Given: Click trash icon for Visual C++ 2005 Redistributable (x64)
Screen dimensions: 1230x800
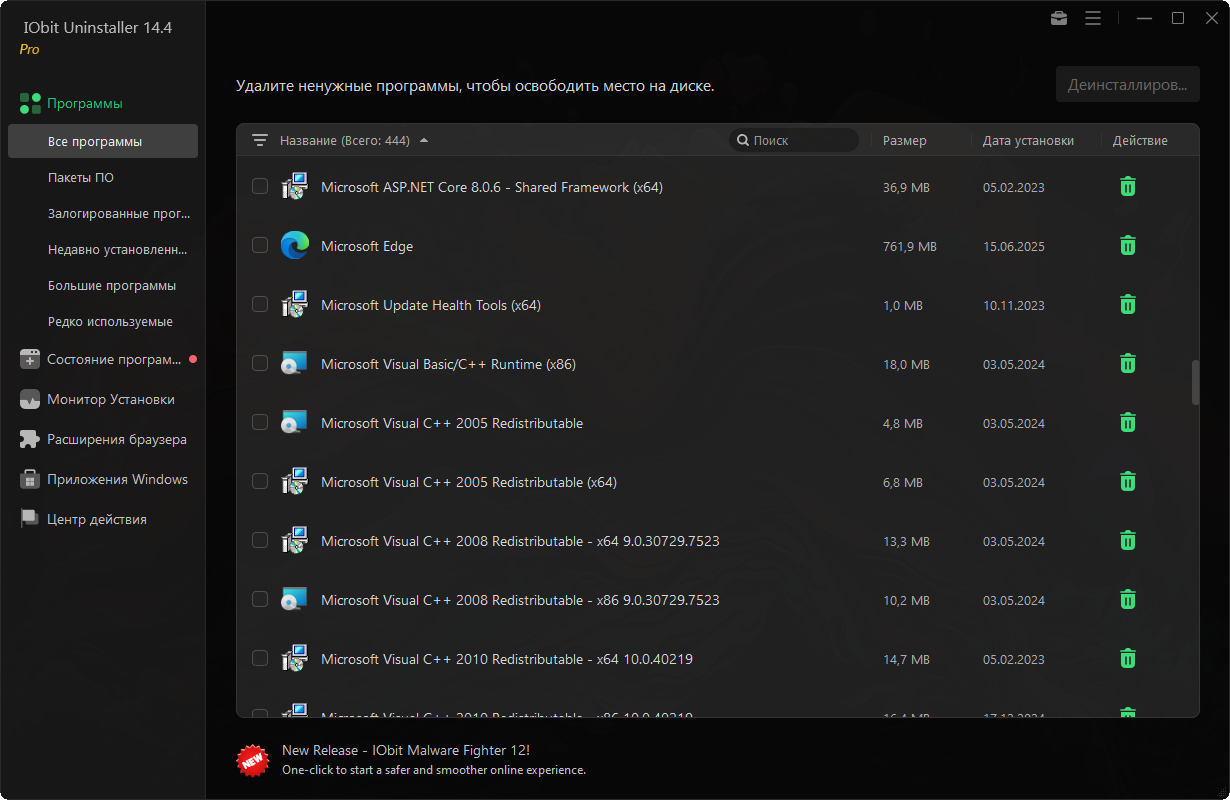Looking at the screenshot, I should [x=1127, y=481].
